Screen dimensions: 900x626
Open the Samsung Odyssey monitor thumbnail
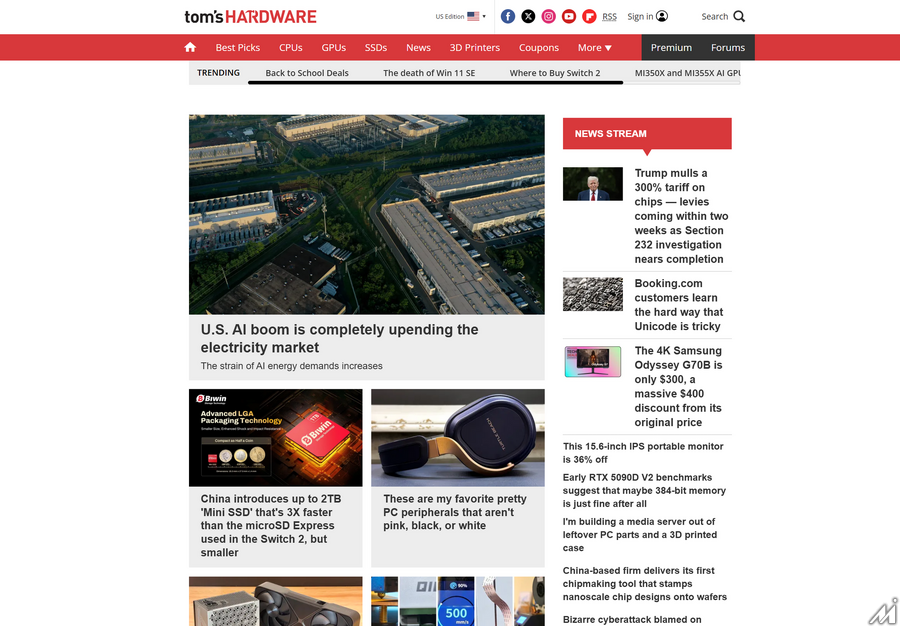point(592,361)
